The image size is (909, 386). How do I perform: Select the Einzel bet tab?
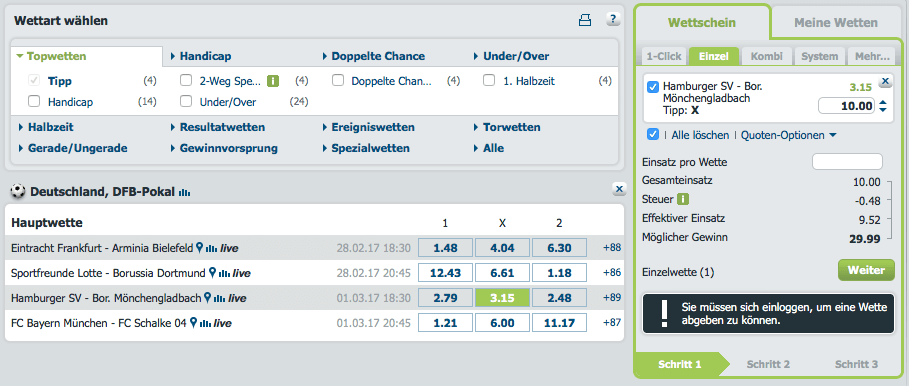pos(714,56)
